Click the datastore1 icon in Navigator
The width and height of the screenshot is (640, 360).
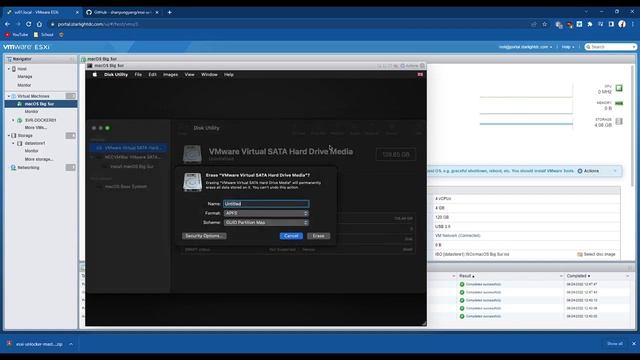click(20, 144)
